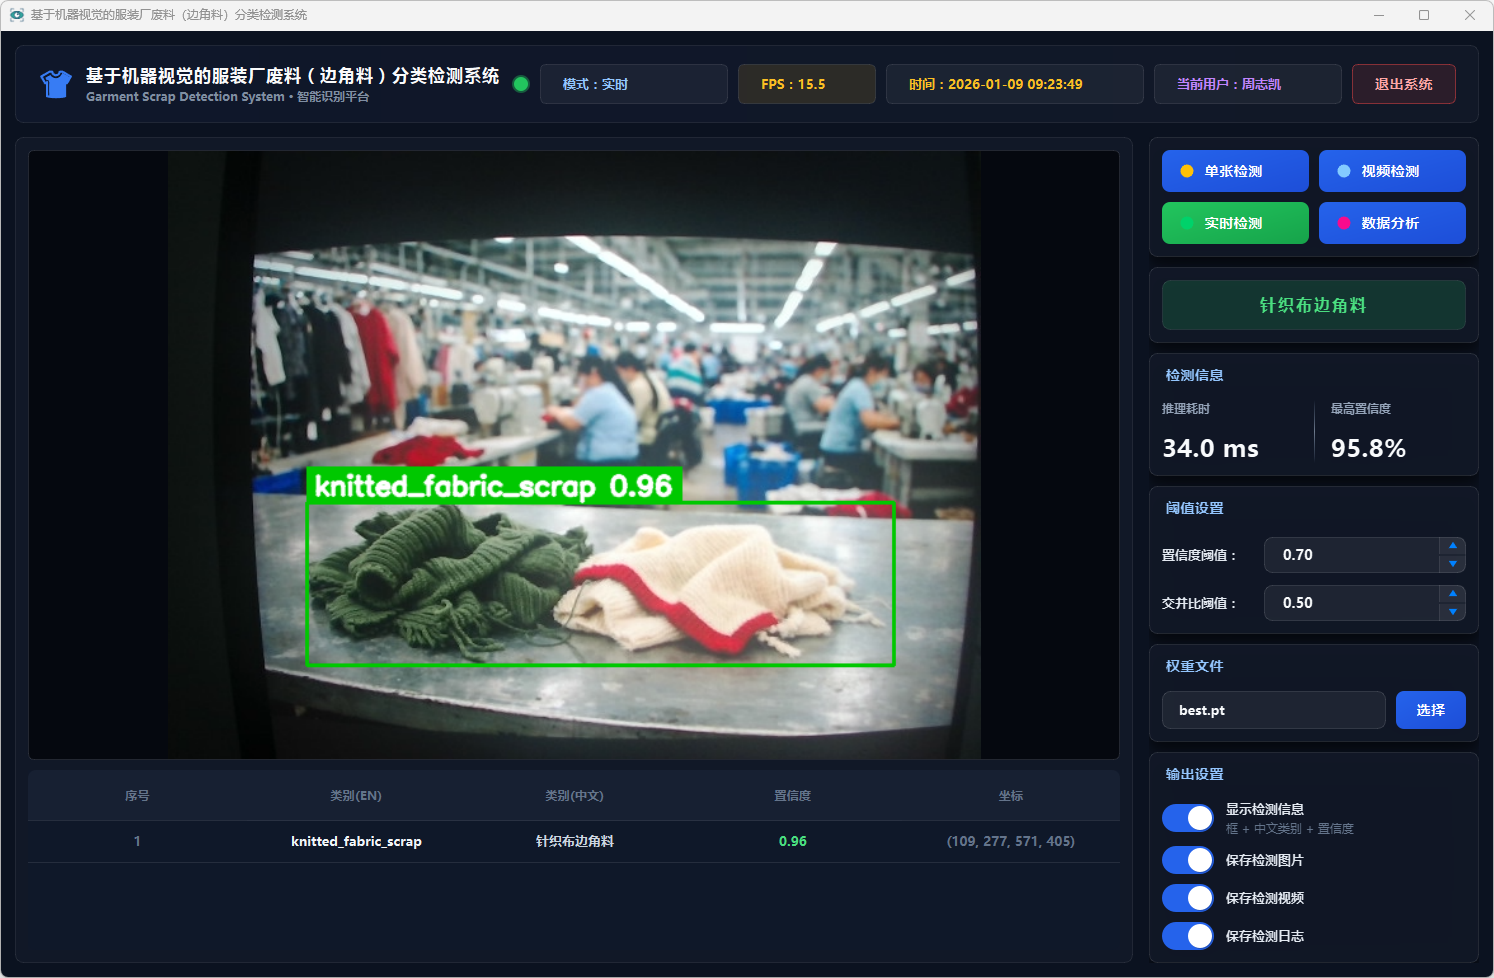Increase the 交并比阈值 with up arrow

point(1453,594)
